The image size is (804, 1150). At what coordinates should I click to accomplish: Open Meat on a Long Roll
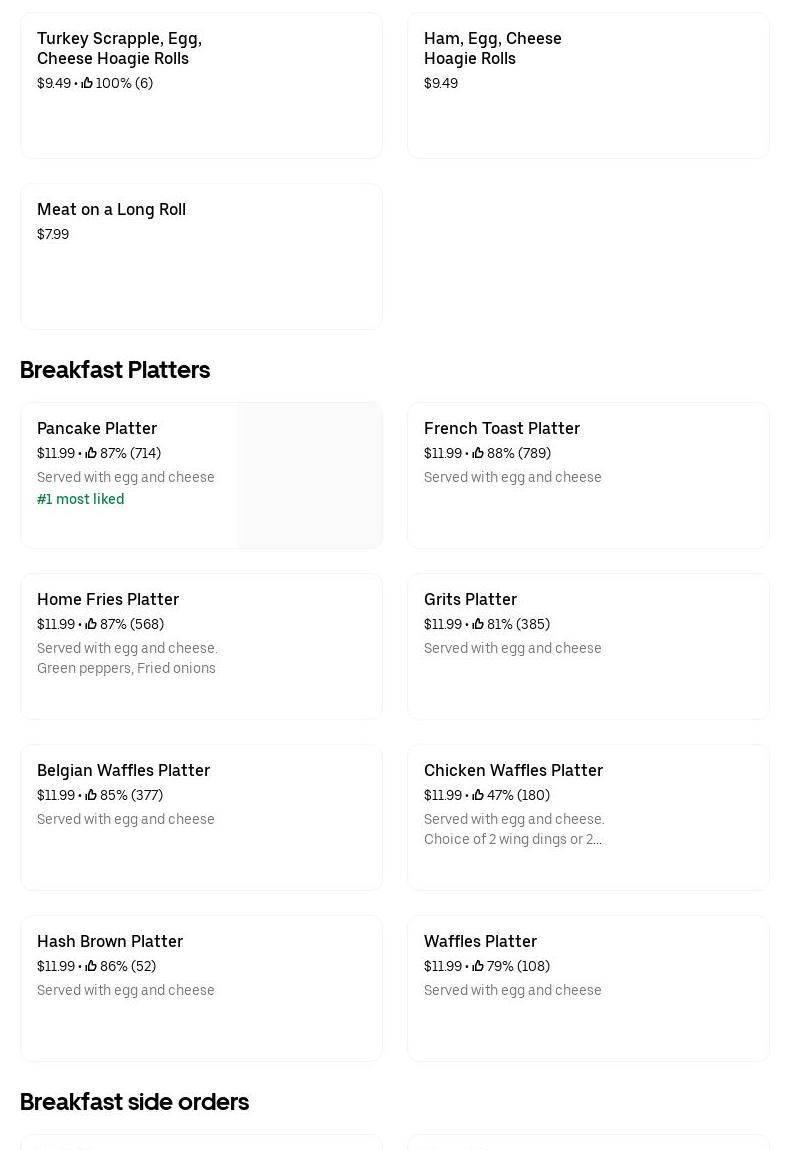111,209
